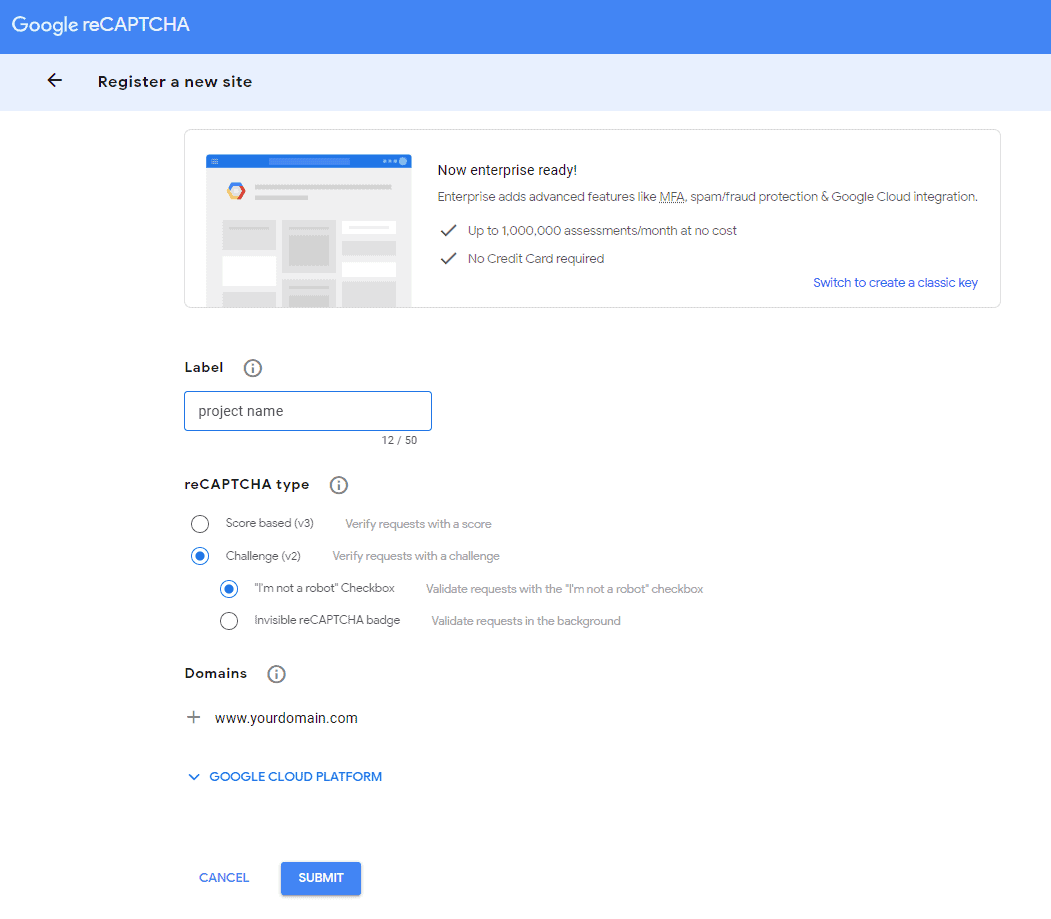Focus the www.yourdomain.com domain field
Viewport: 1051px width, 919px height.
[x=286, y=718]
